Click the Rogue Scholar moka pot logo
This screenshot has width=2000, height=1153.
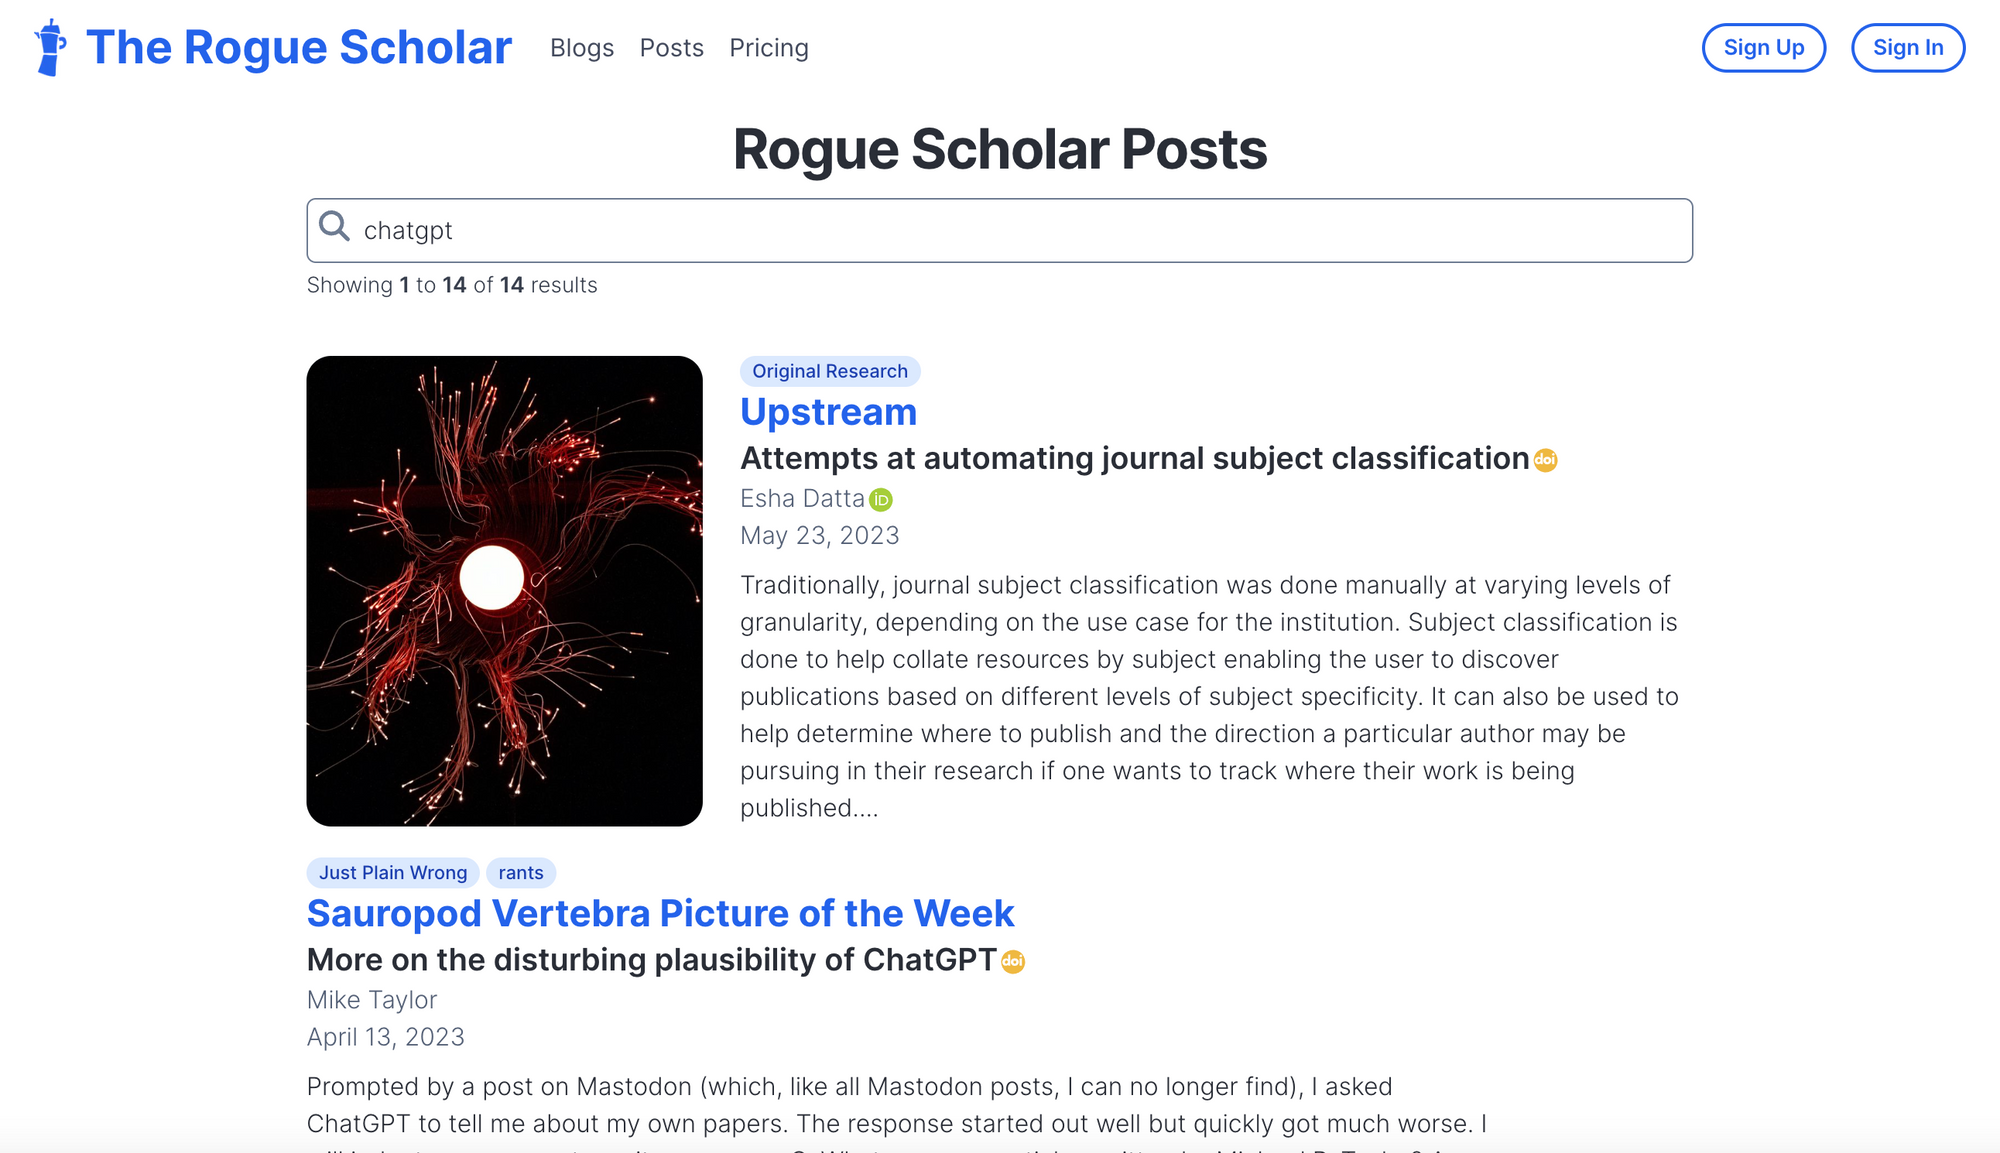point(50,47)
